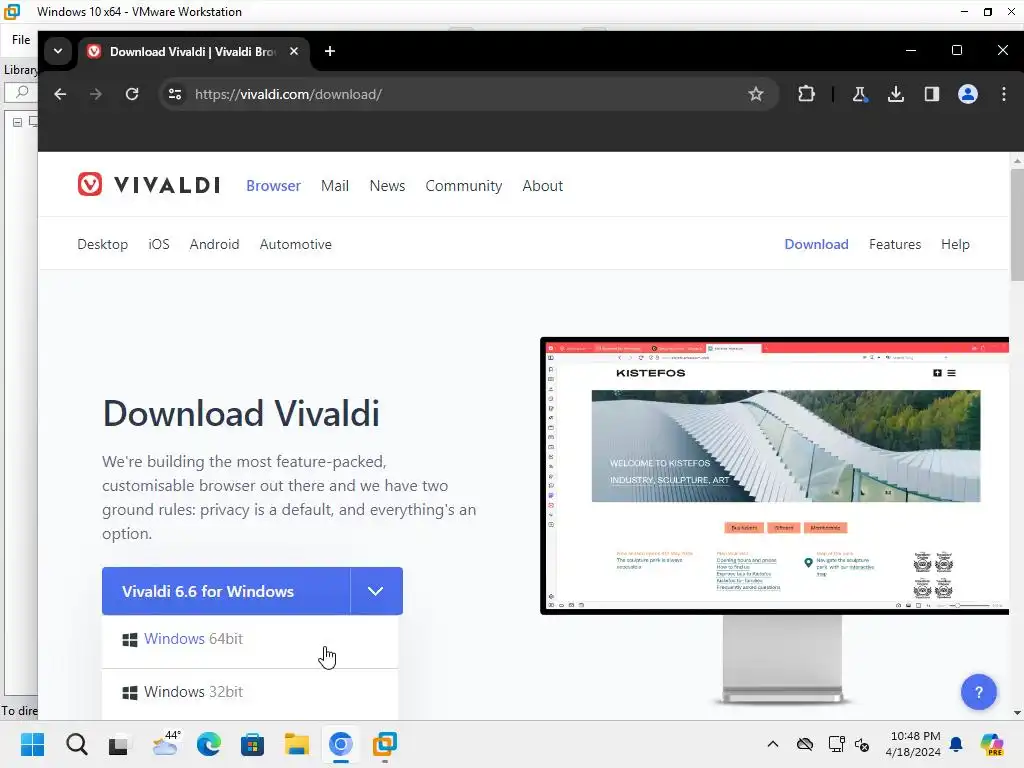Go forward with the browser forward arrow

pyautogui.click(x=96, y=94)
